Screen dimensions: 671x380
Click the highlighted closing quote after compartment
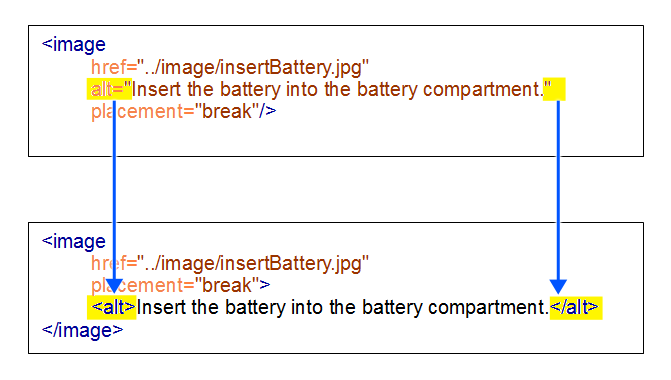554,89
